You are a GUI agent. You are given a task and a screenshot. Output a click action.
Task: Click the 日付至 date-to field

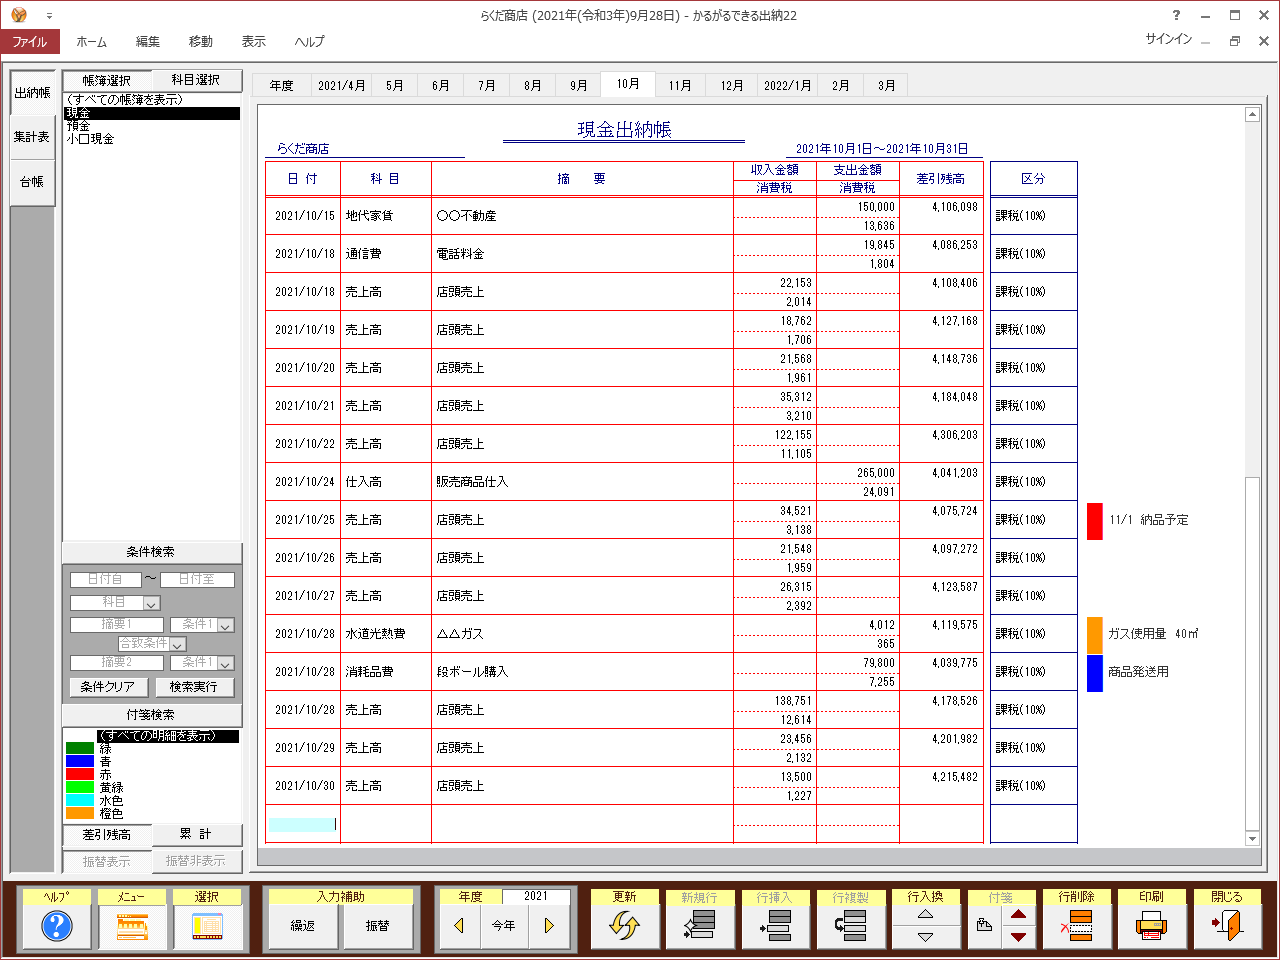[x=198, y=580]
